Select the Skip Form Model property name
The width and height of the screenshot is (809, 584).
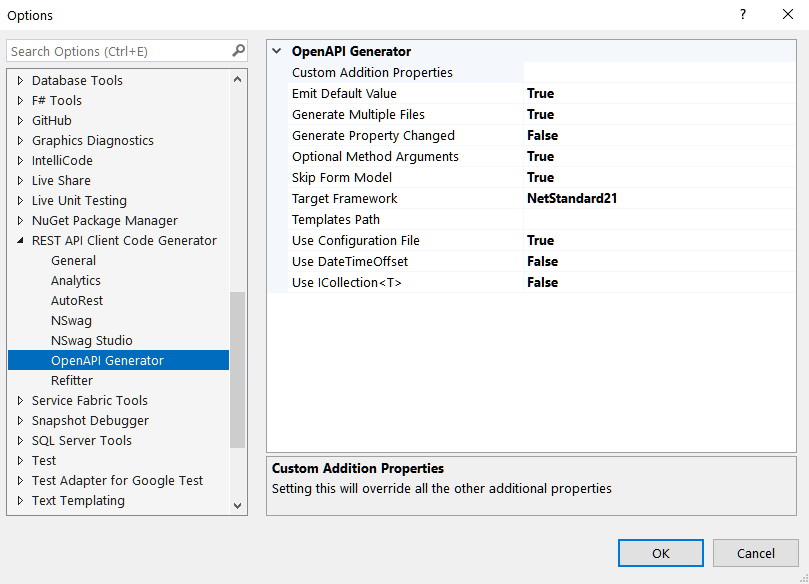tap(342, 177)
